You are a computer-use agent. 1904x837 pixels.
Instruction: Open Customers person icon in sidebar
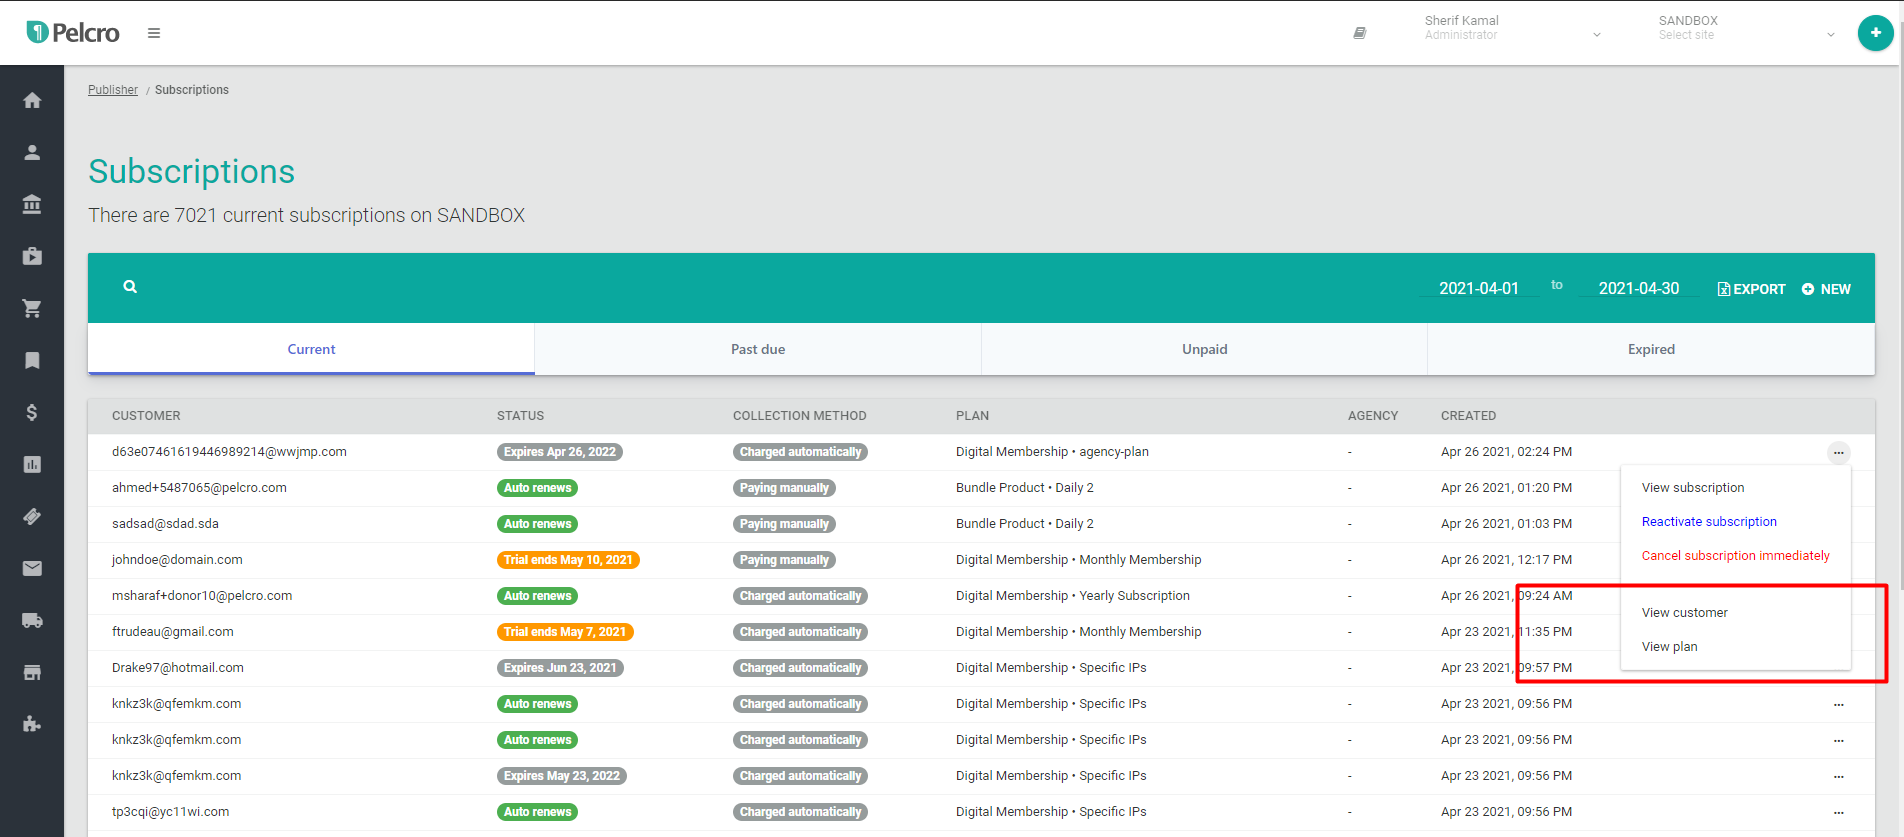(32, 152)
